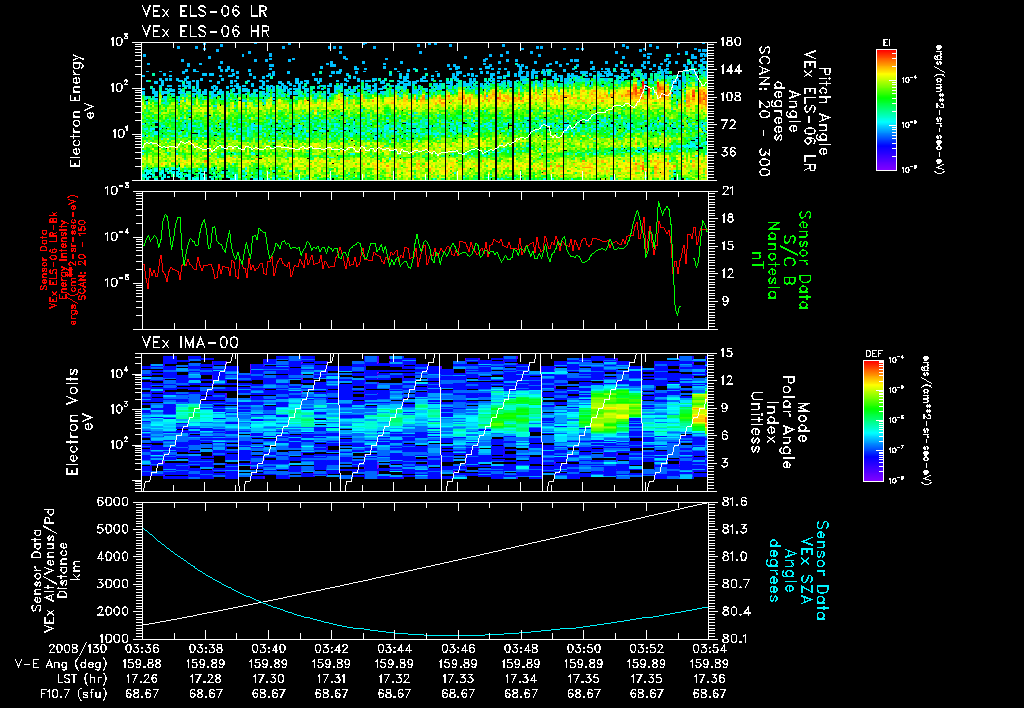Click the EI color scale bar
The width and height of the screenshot is (1024, 708).
click(886, 110)
